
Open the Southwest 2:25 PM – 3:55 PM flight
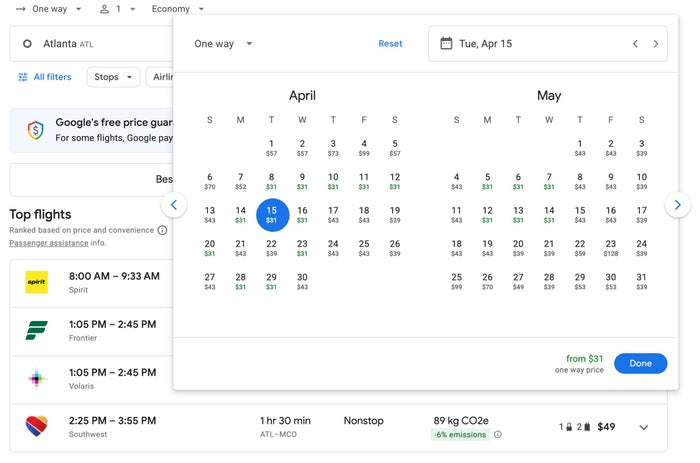[338, 428]
